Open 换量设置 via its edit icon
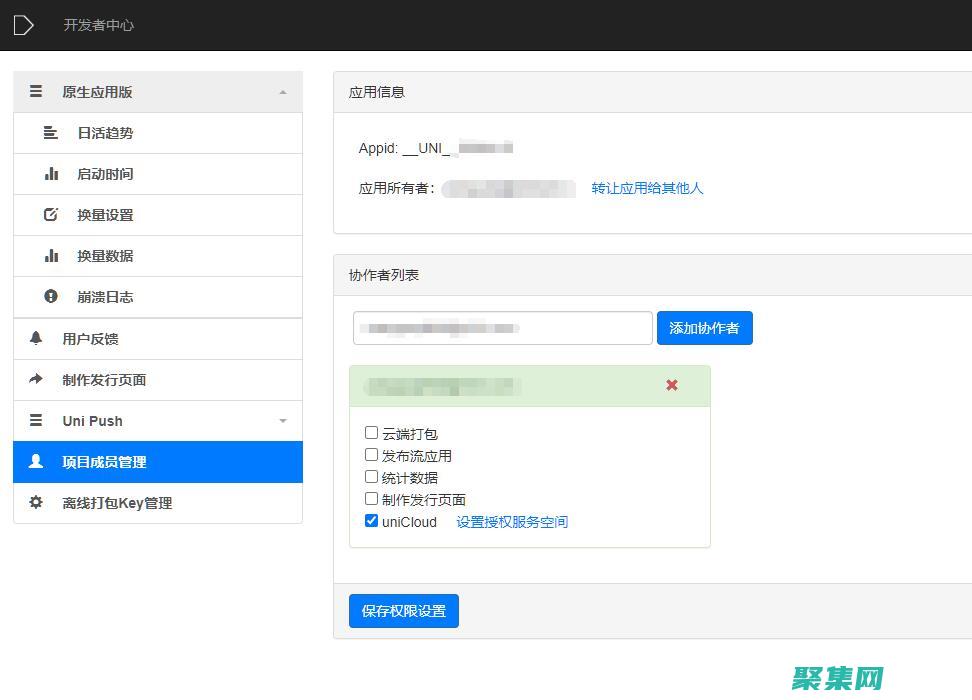 tap(51, 214)
